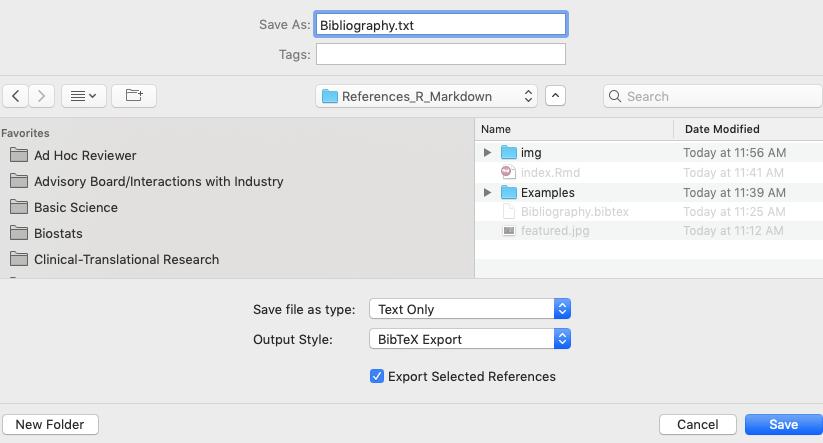Viewport: 823px width, 443px height.
Task: Go forward with the right chevron button
Action: click(x=41, y=96)
